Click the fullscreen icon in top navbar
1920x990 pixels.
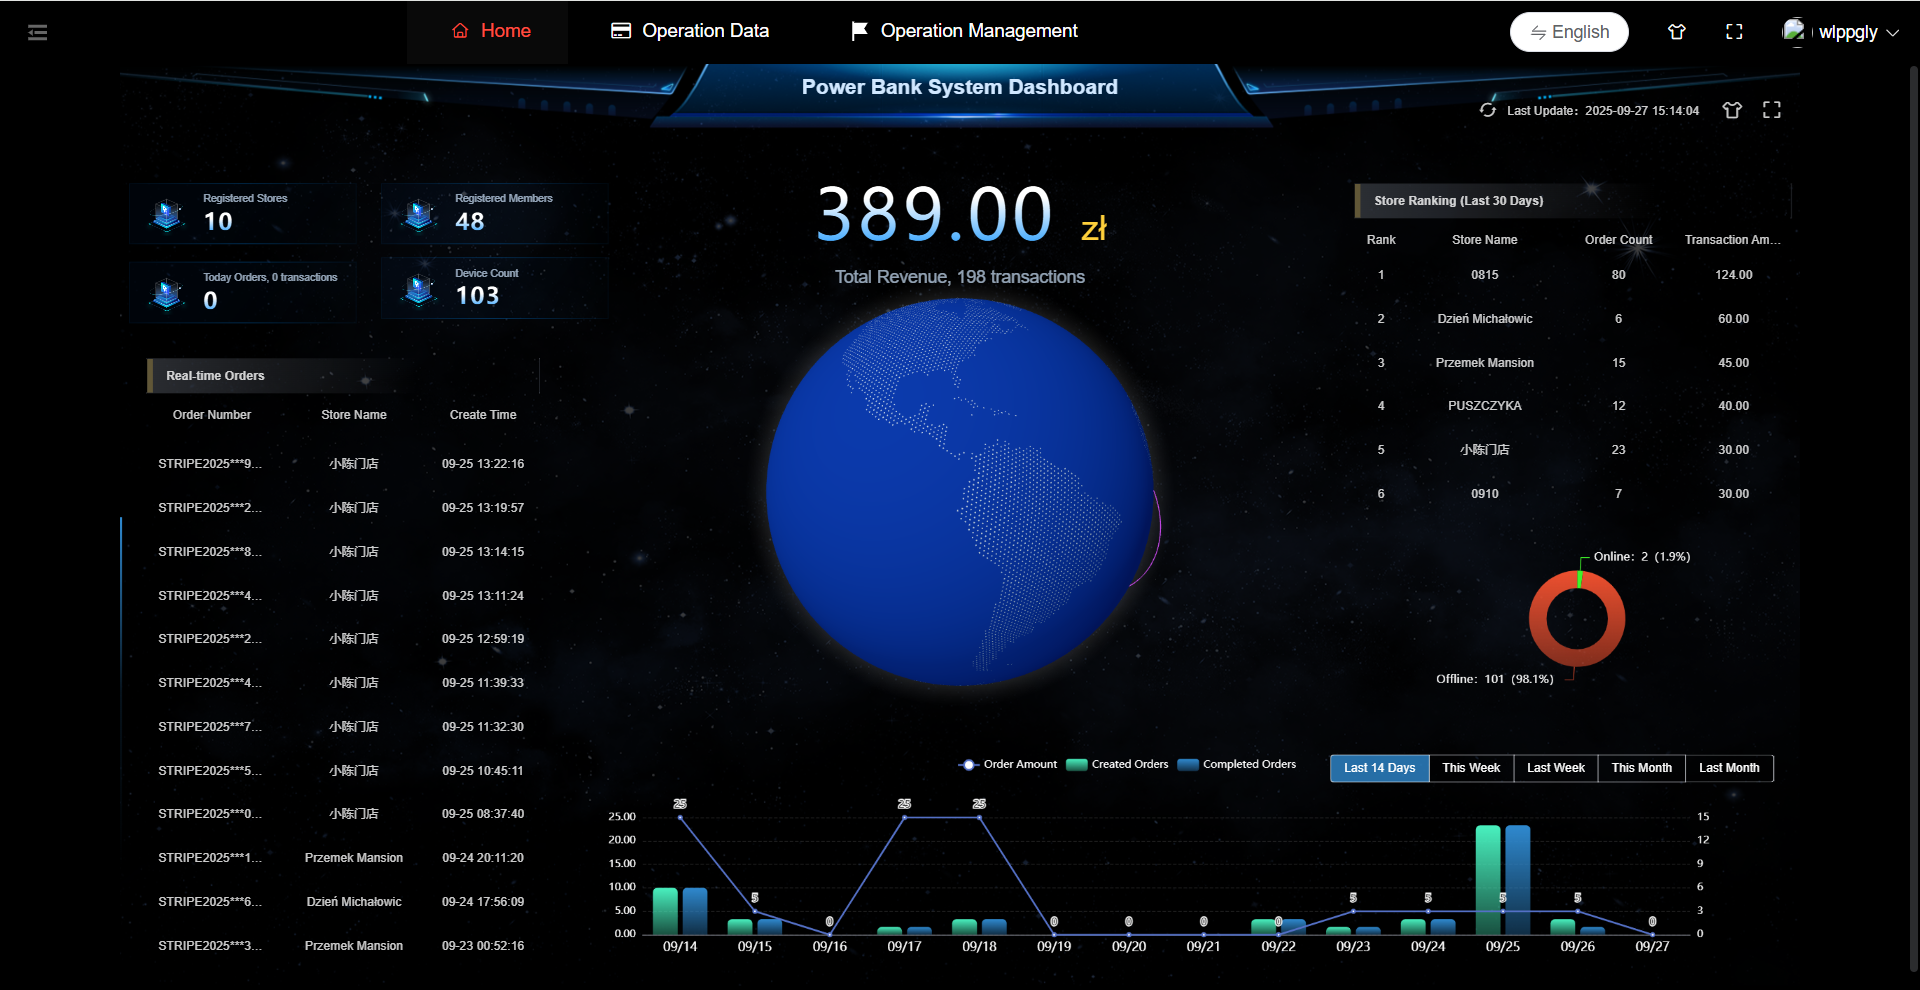tap(1734, 32)
